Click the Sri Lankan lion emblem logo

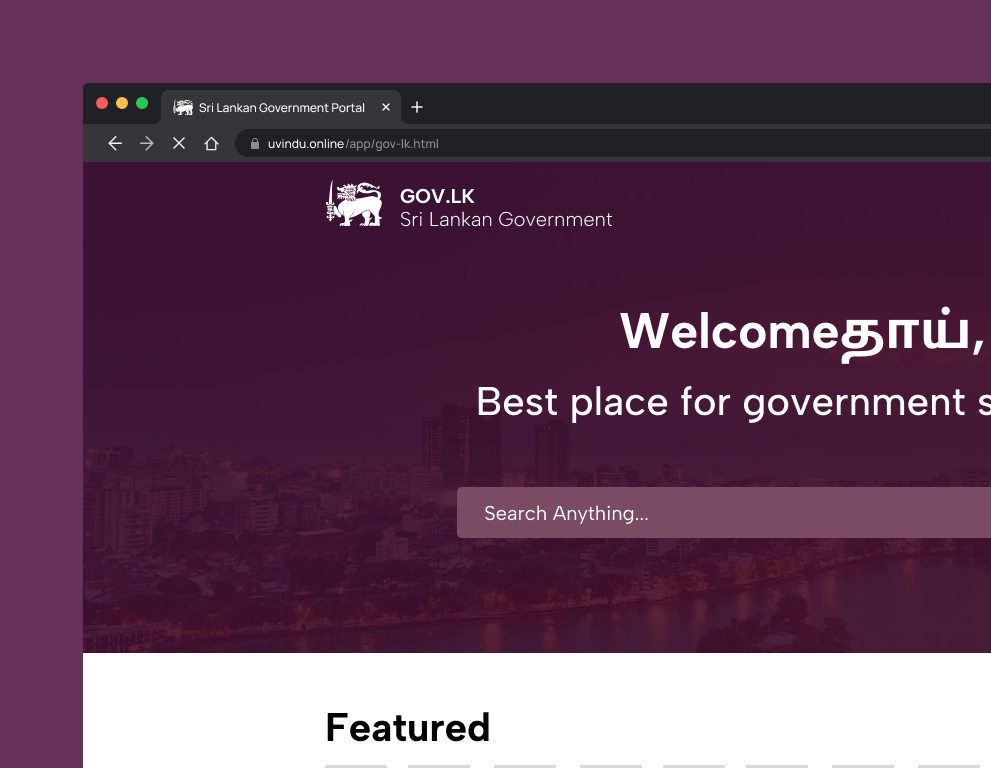click(x=354, y=205)
